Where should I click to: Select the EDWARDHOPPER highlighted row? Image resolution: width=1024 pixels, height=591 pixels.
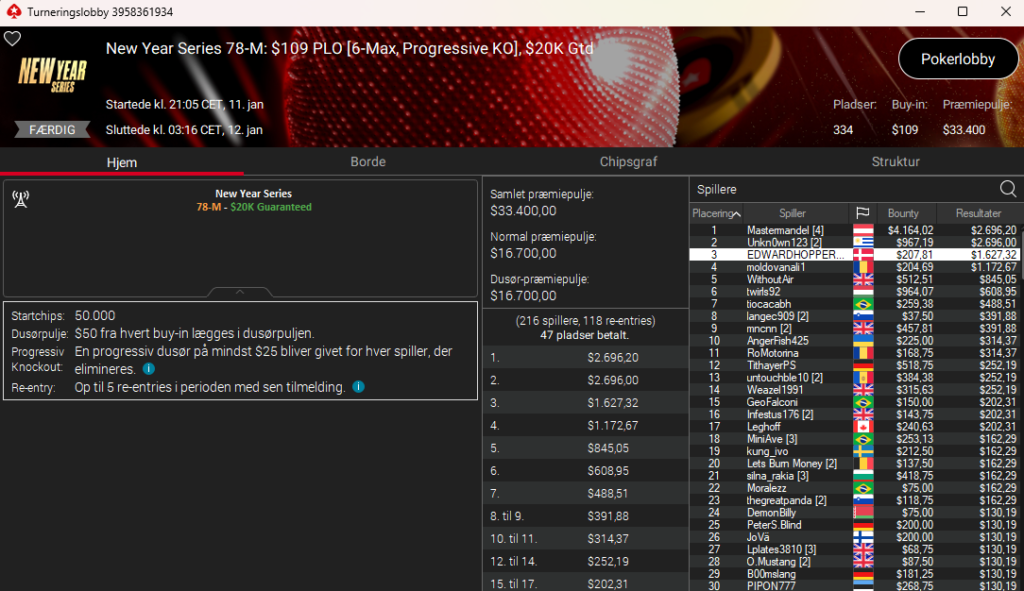click(x=855, y=255)
